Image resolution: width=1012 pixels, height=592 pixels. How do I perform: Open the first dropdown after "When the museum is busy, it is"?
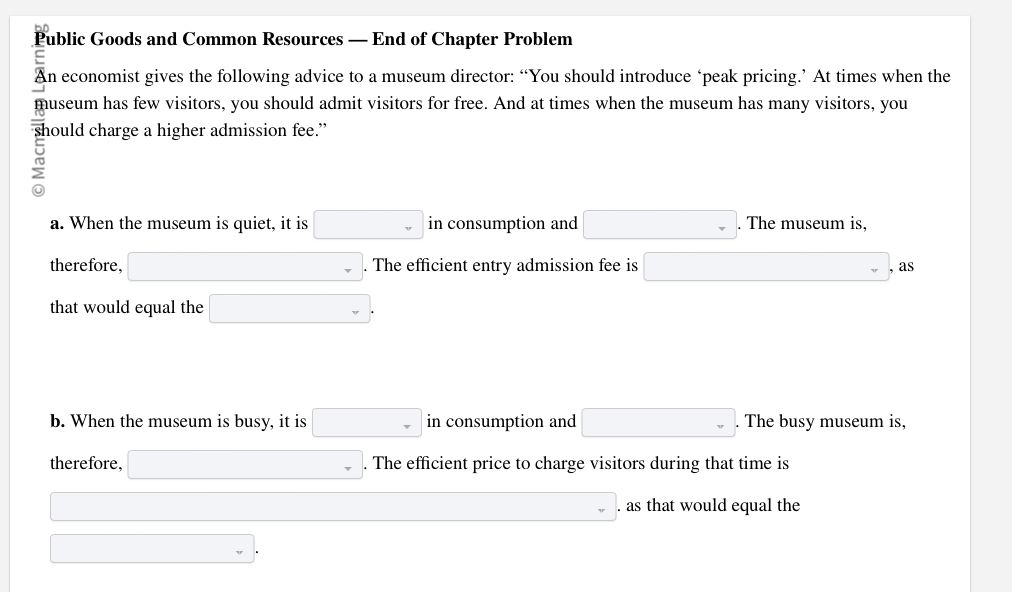pyautogui.click(x=366, y=422)
